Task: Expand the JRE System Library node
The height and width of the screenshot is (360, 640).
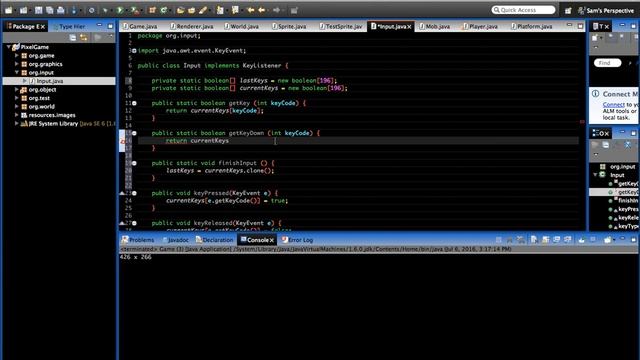Action: (x=17, y=124)
